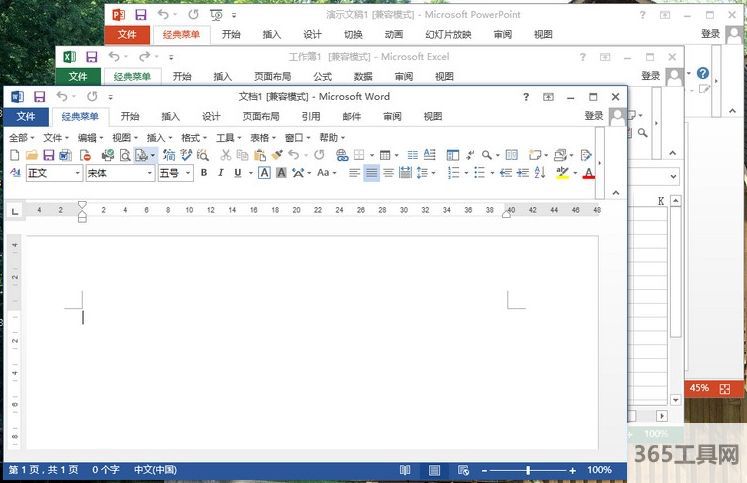747x483 pixels.
Task: Click the zoom in plus button in Word
Action: 572,471
